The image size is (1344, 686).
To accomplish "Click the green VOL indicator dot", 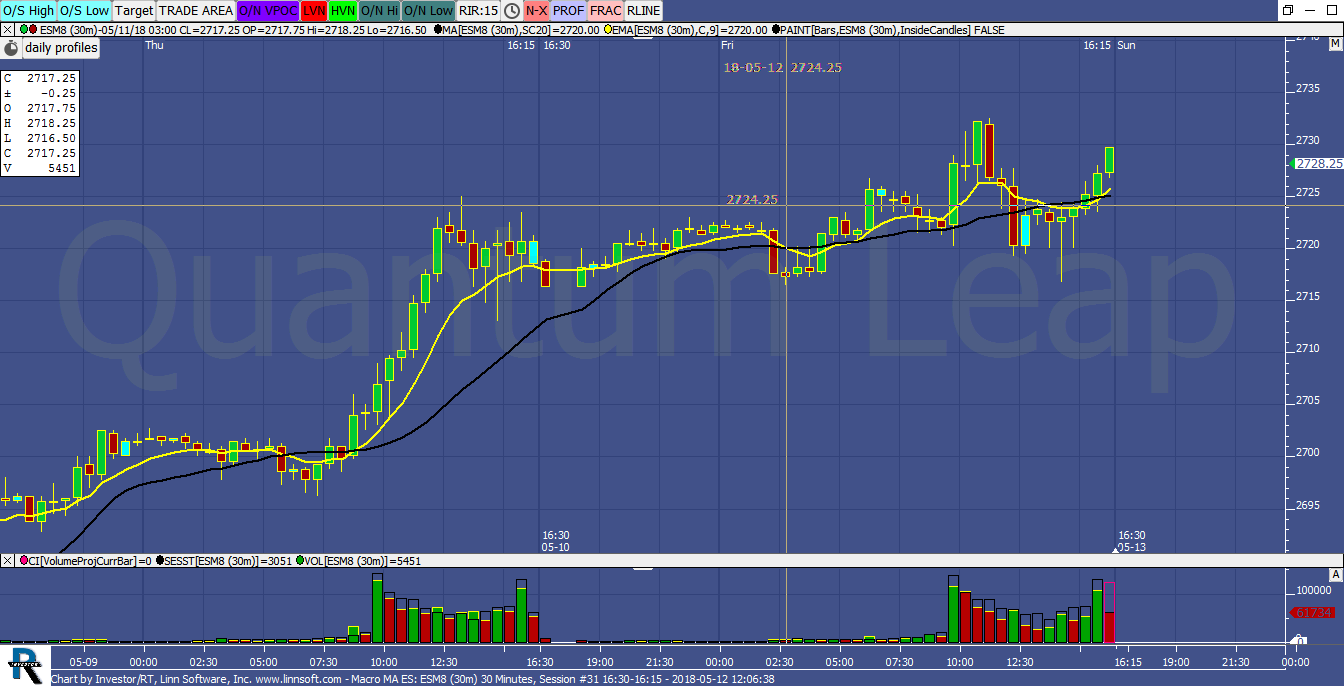I will (302, 561).
